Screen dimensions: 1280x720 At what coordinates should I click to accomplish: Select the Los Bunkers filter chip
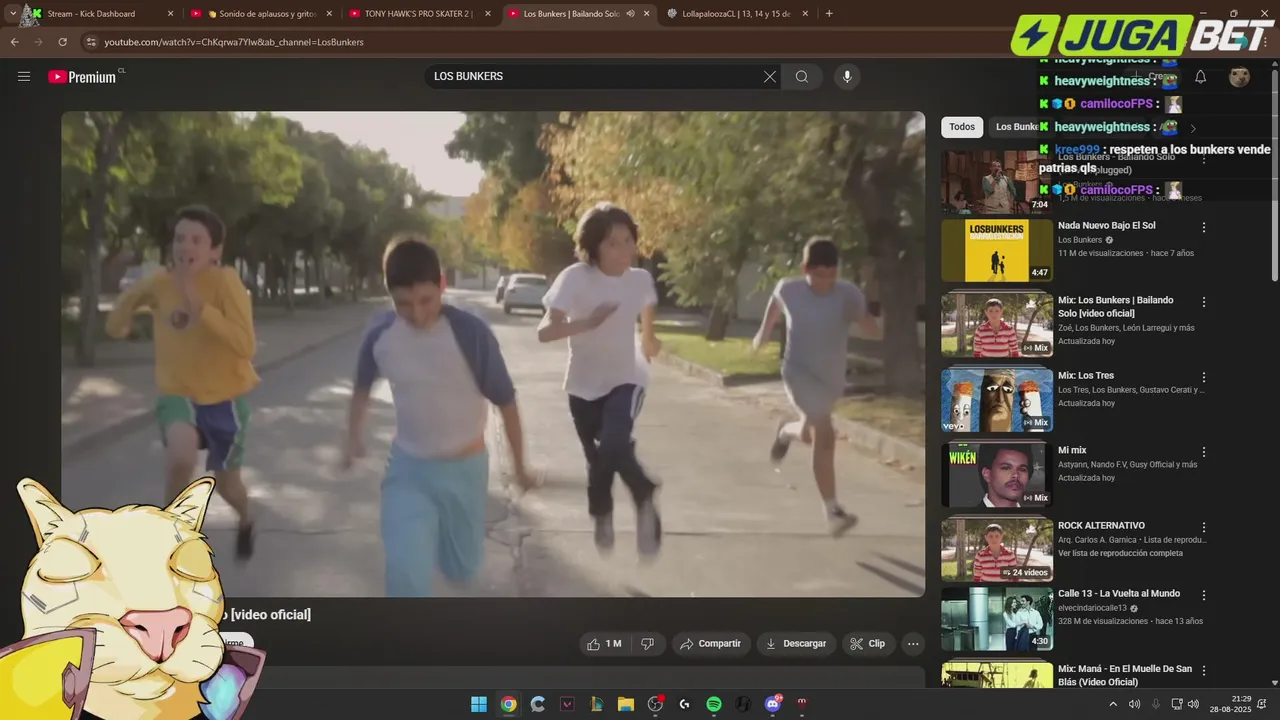[x=1017, y=127]
